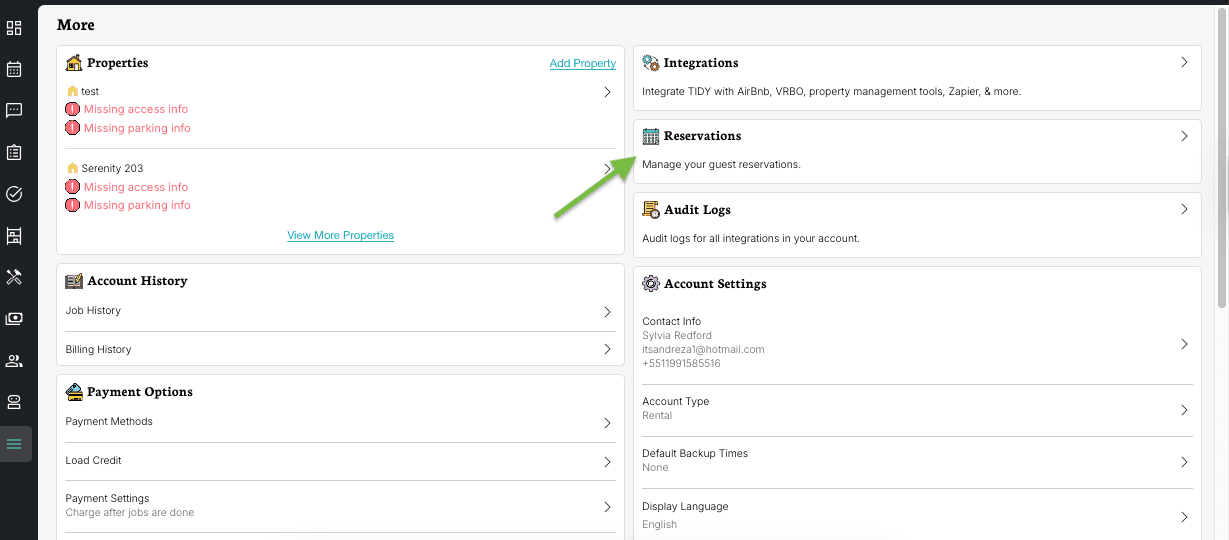This screenshot has height=540, width=1229.
Task: Open Load Credit chevron
Action: [x=607, y=462]
